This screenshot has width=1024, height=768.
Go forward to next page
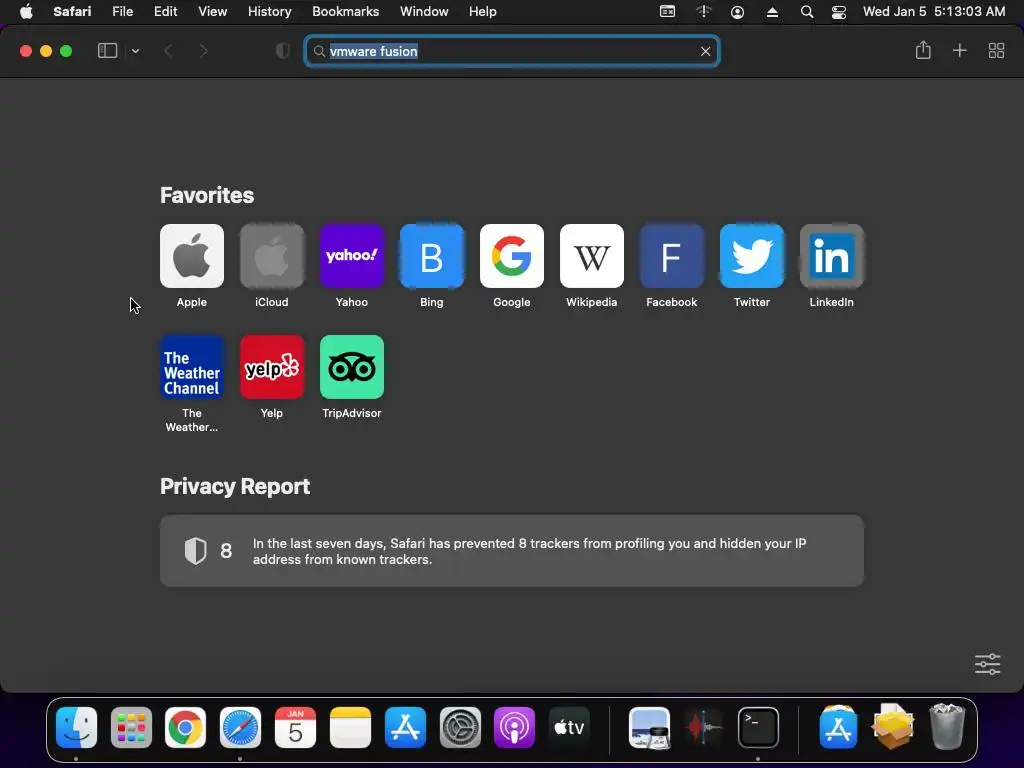pos(203,51)
